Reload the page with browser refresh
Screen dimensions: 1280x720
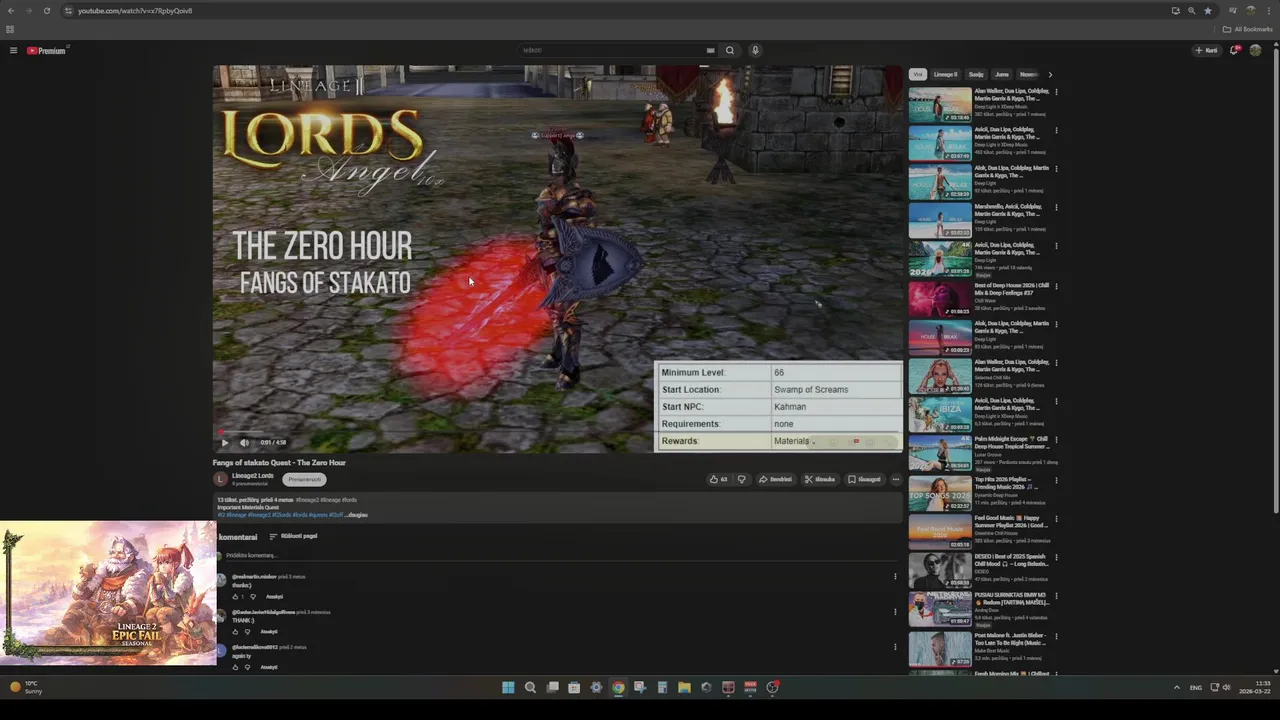(x=46, y=11)
